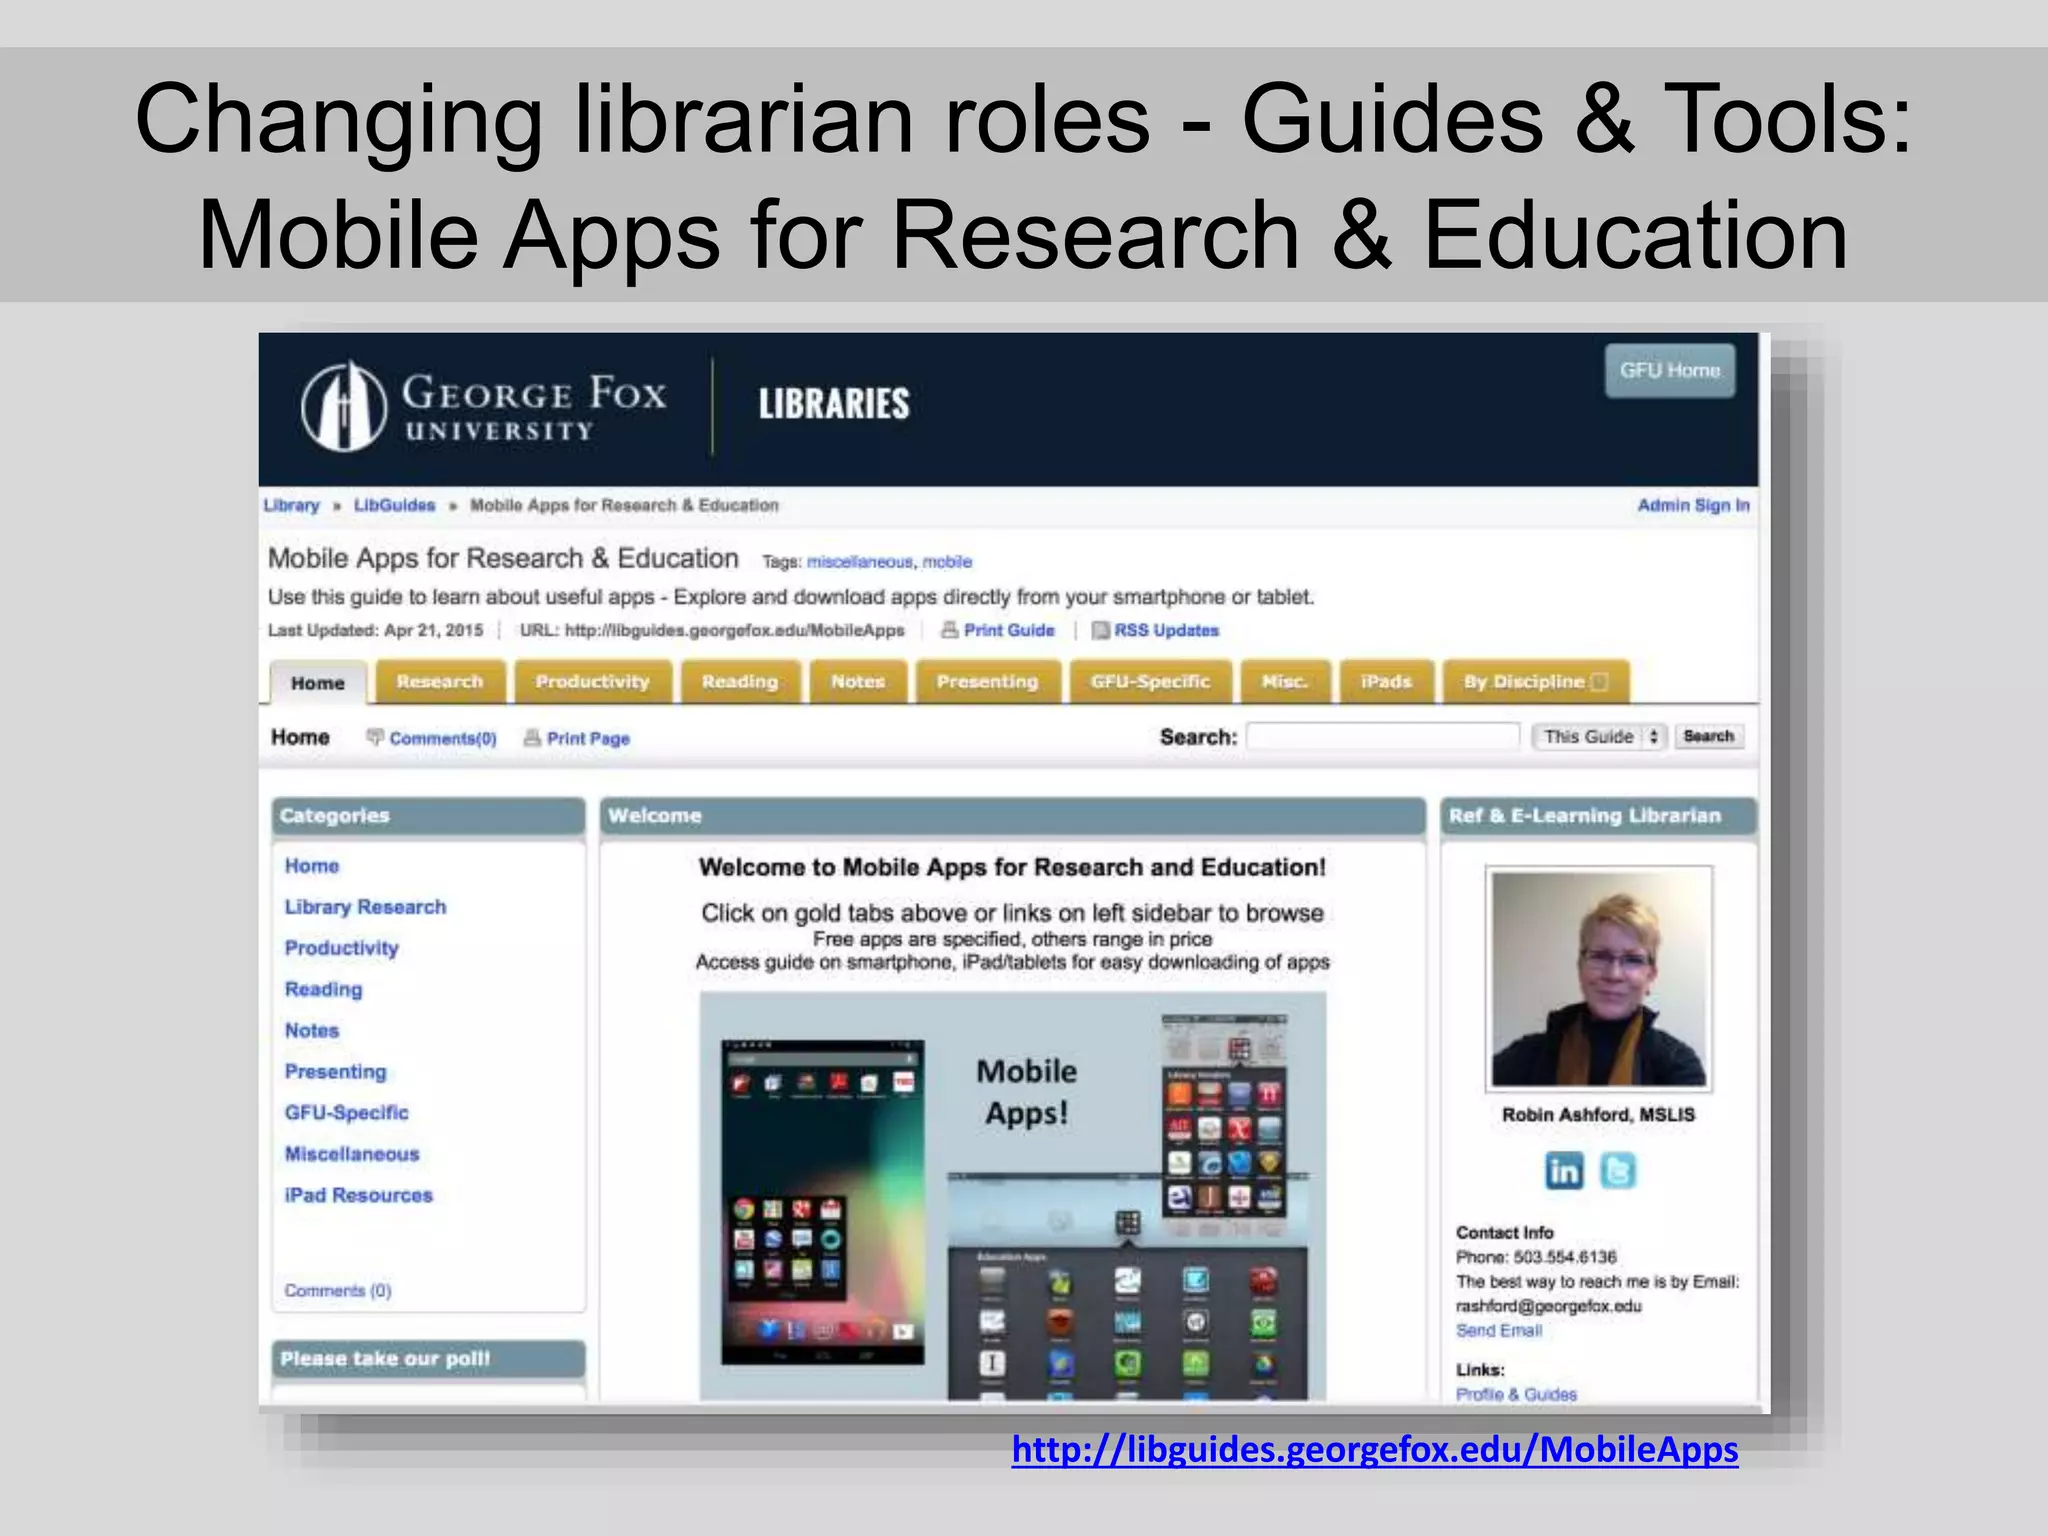Open the LinkedIn profile icon
This screenshot has height=1536, width=2048.
coord(1564,1170)
